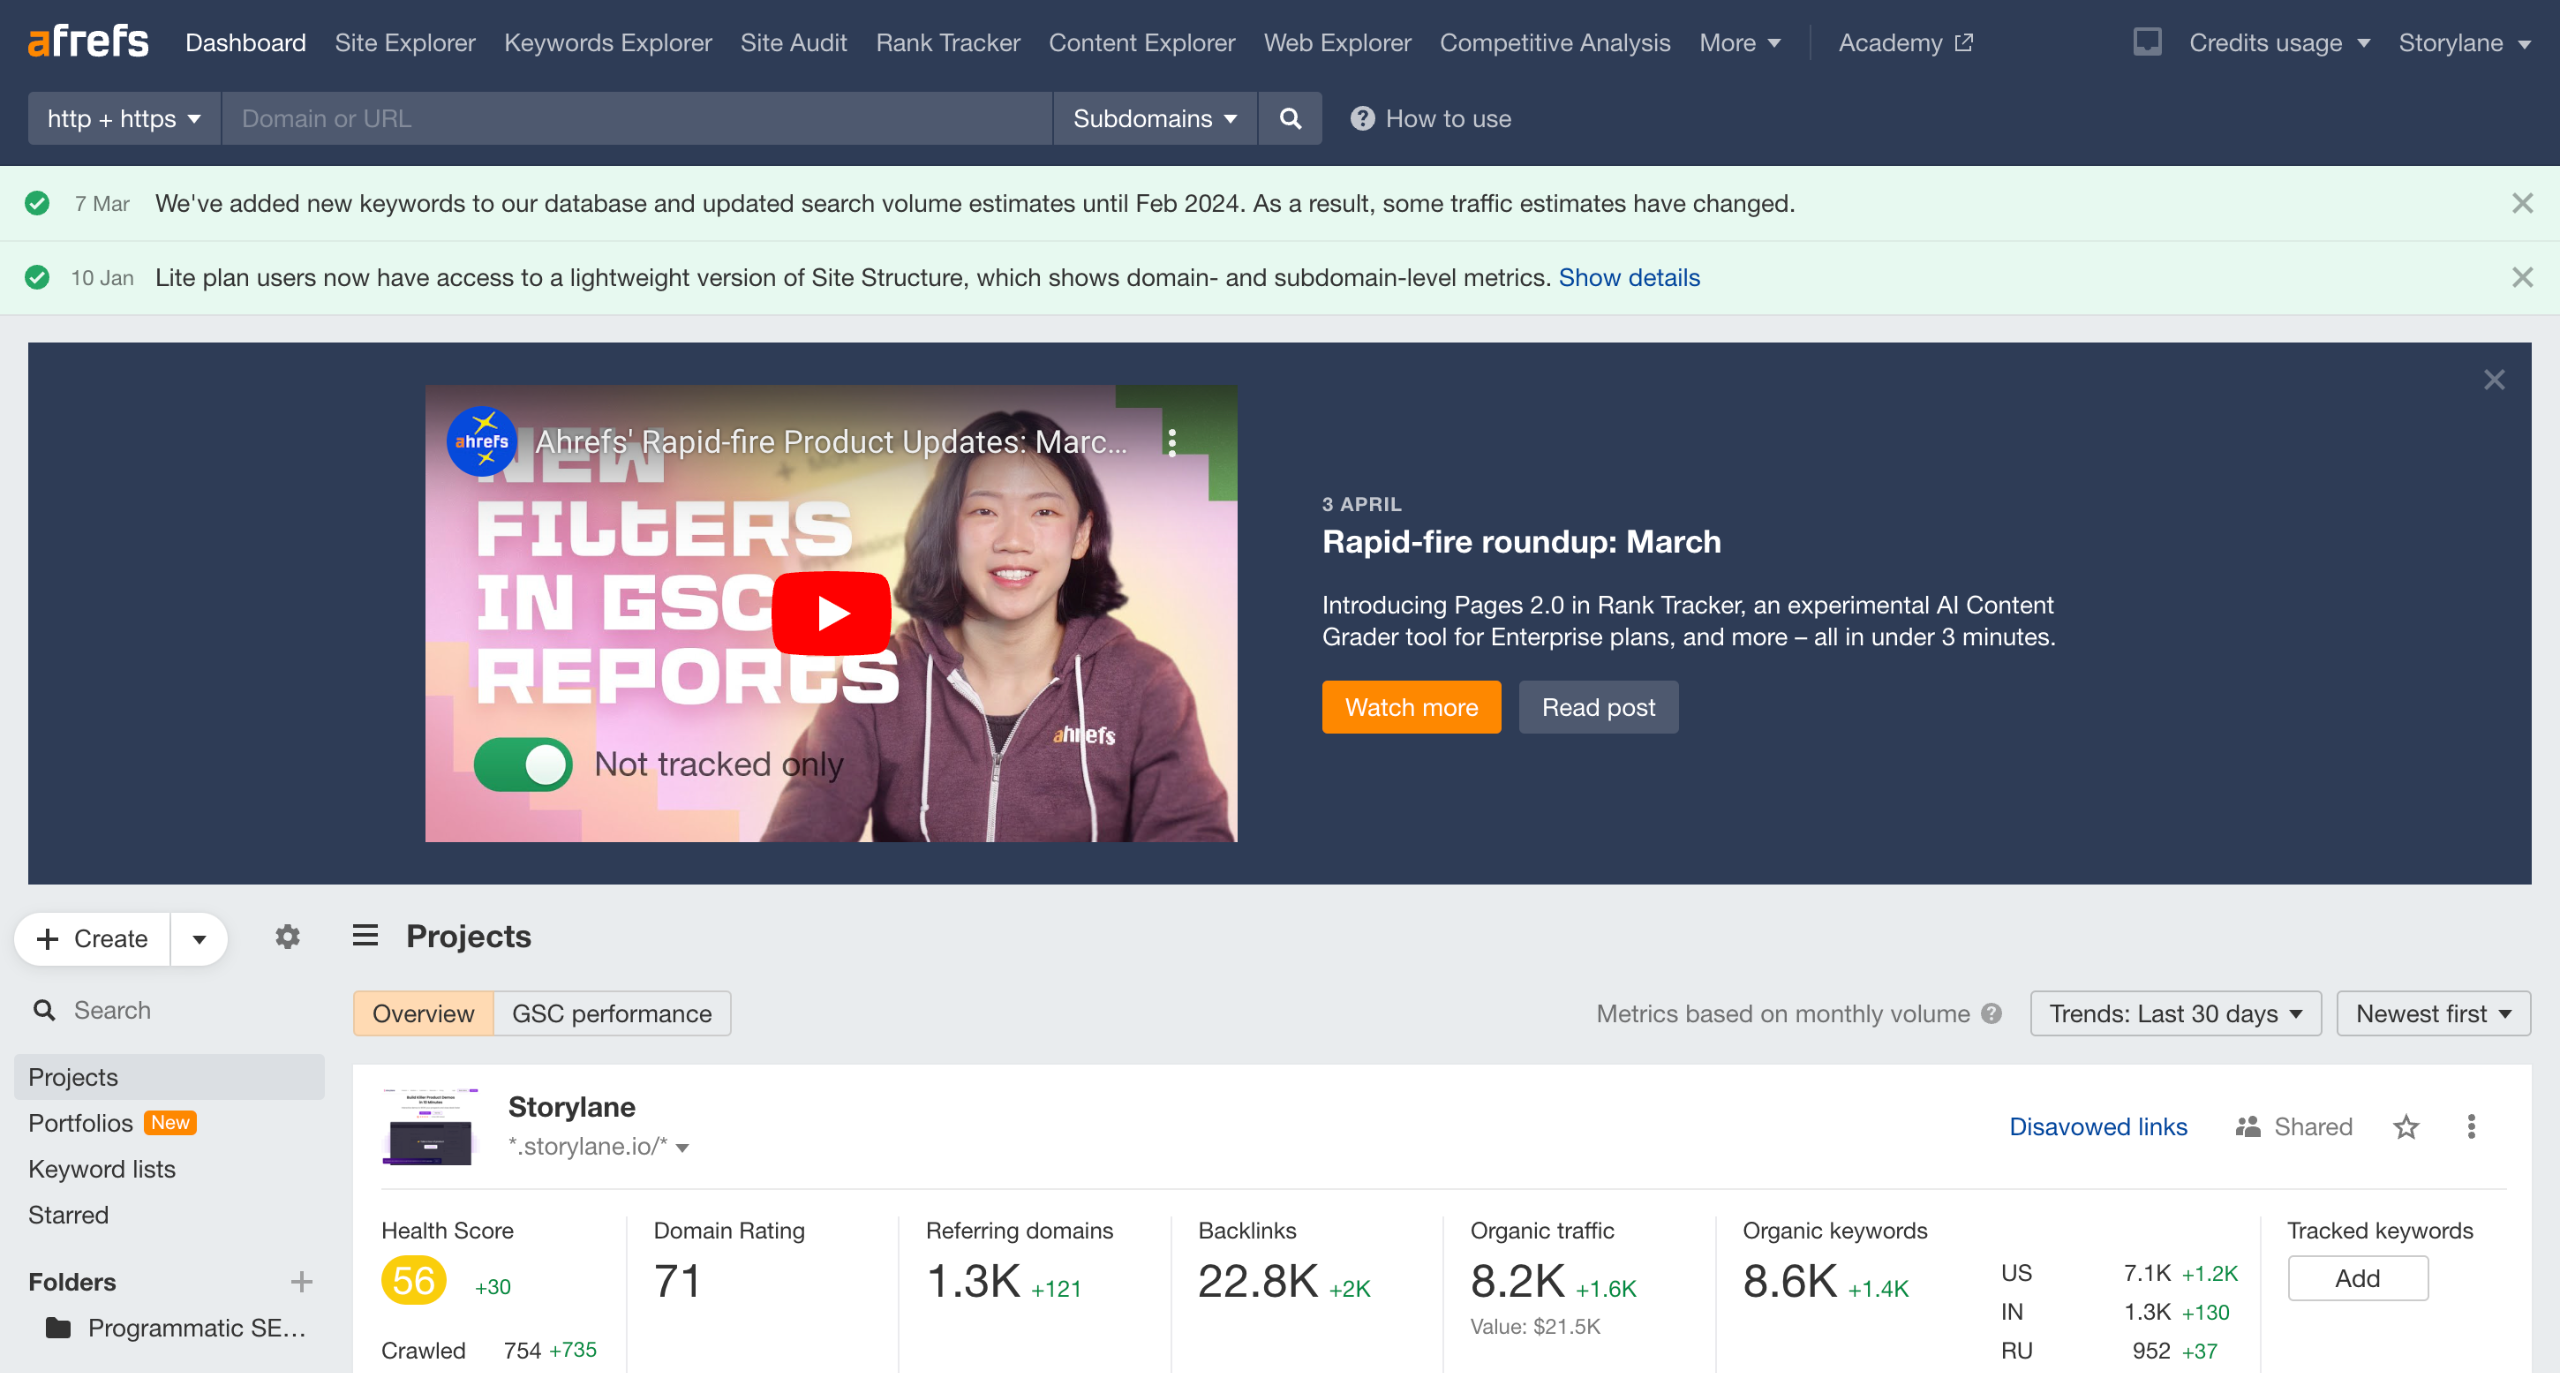This screenshot has height=1373, width=2560.
Task: Switch to GSC performance tab
Action: point(612,1013)
